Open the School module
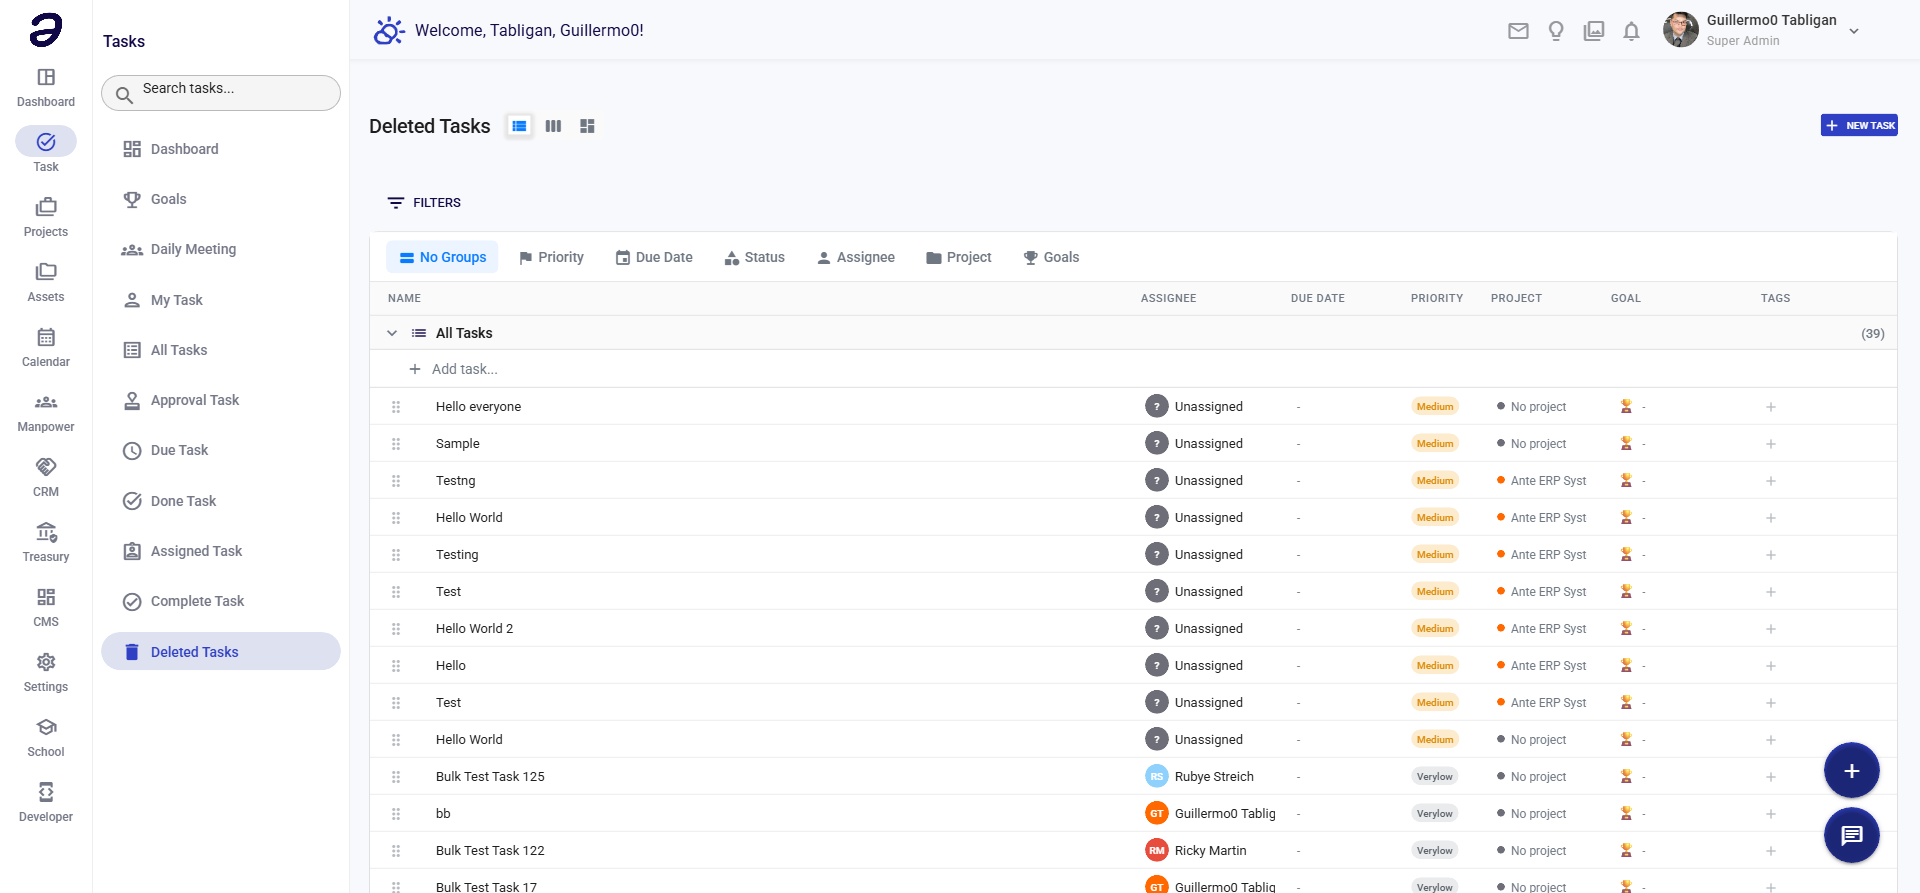The width and height of the screenshot is (1920, 893). pos(46,737)
